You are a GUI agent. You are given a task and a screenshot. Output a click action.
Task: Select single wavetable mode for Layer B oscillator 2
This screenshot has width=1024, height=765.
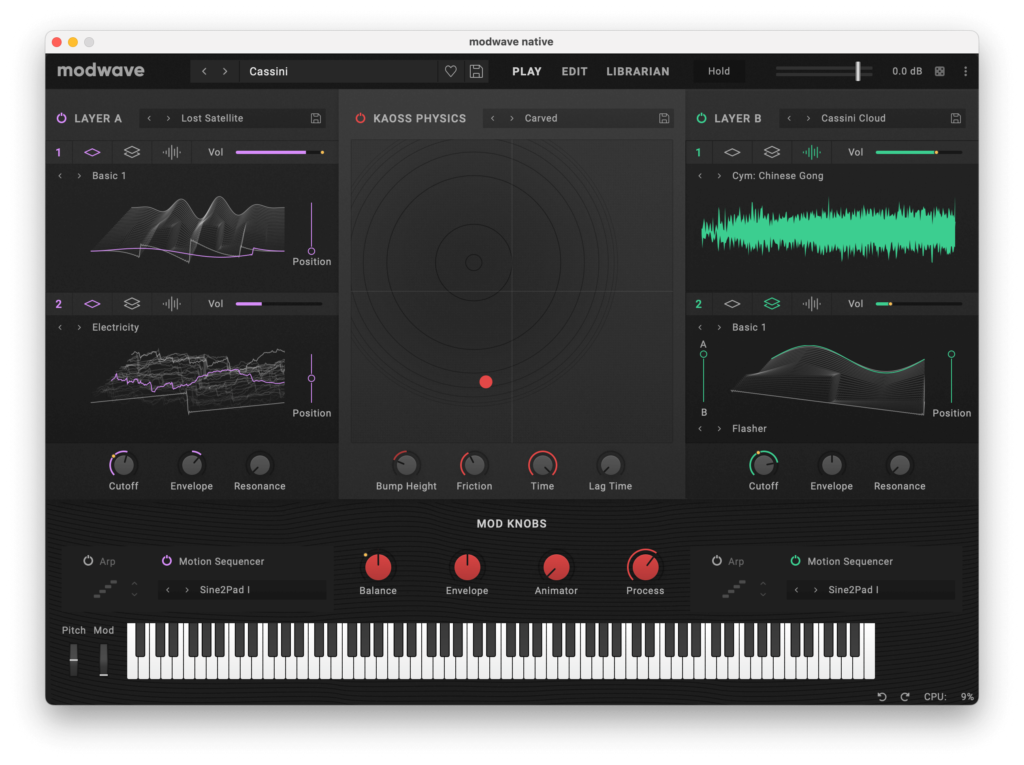tap(732, 304)
